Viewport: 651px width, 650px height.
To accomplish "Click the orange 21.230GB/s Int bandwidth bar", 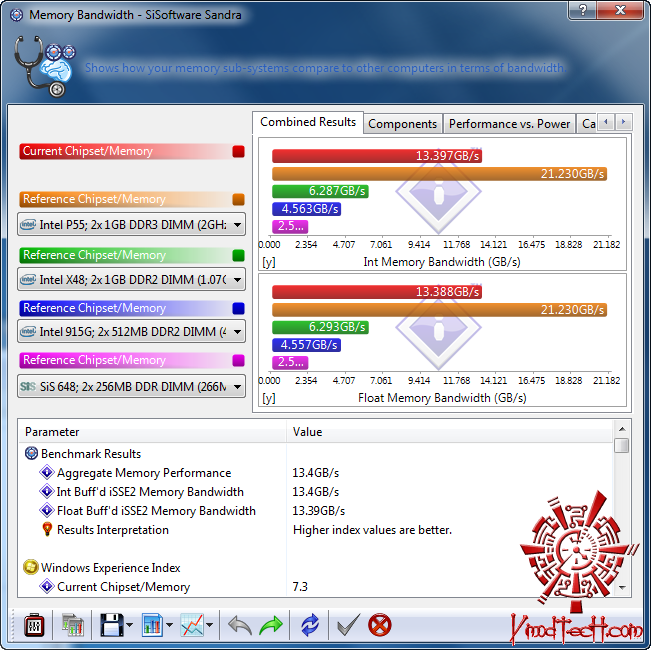I will click(439, 174).
